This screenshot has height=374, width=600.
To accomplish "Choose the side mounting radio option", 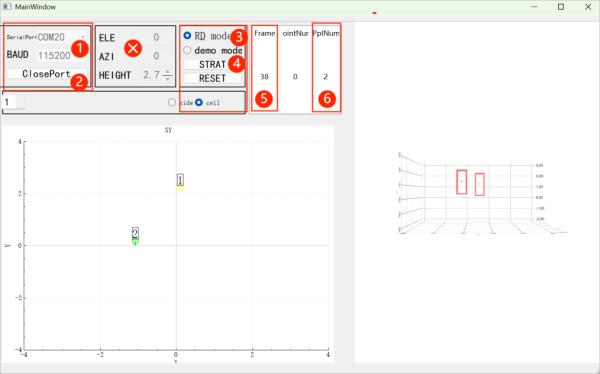I will [x=172, y=102].
